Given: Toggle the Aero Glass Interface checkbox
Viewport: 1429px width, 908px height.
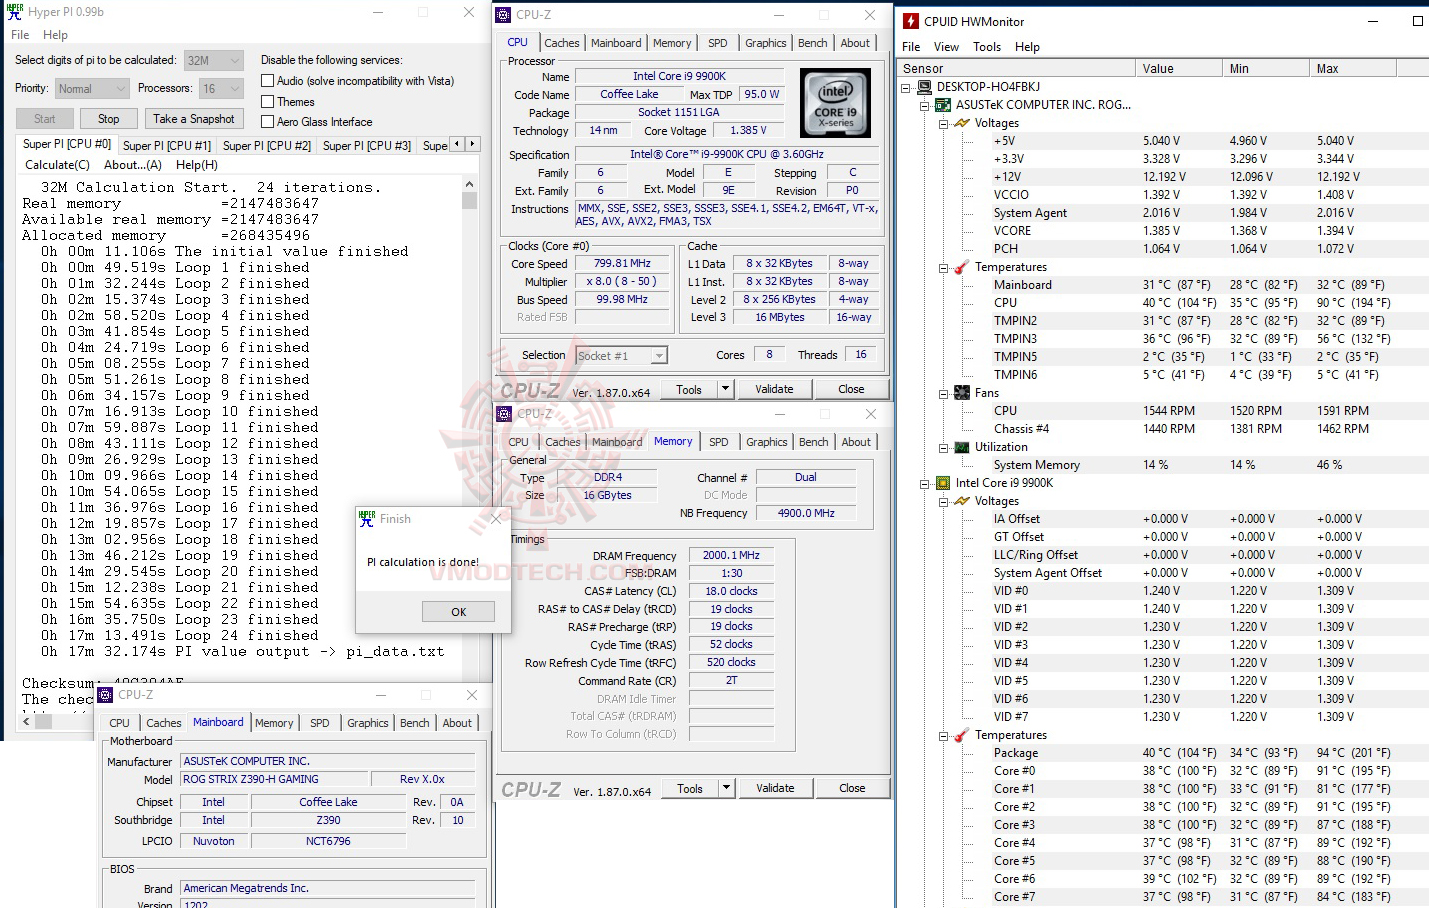Looking at the screenshot, I should (x=267, y=122).
